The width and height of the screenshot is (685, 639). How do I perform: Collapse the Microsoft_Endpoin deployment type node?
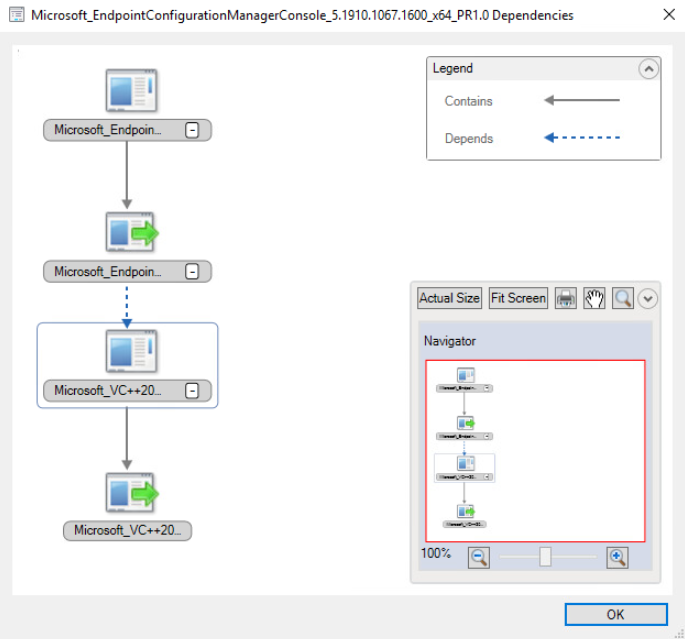click(192, 272)
